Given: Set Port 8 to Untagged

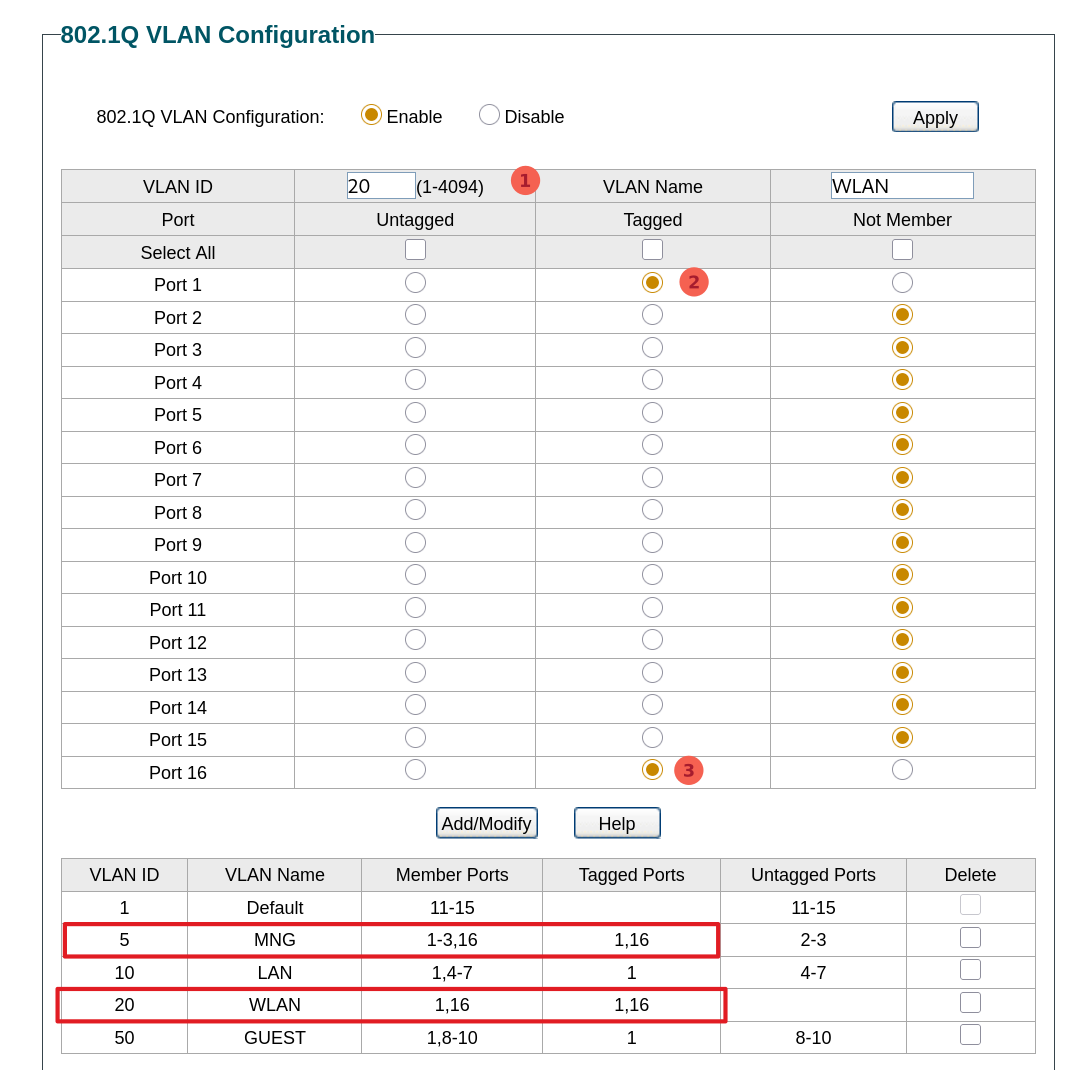Looking at the screenshot, I should tap(415, 510).
